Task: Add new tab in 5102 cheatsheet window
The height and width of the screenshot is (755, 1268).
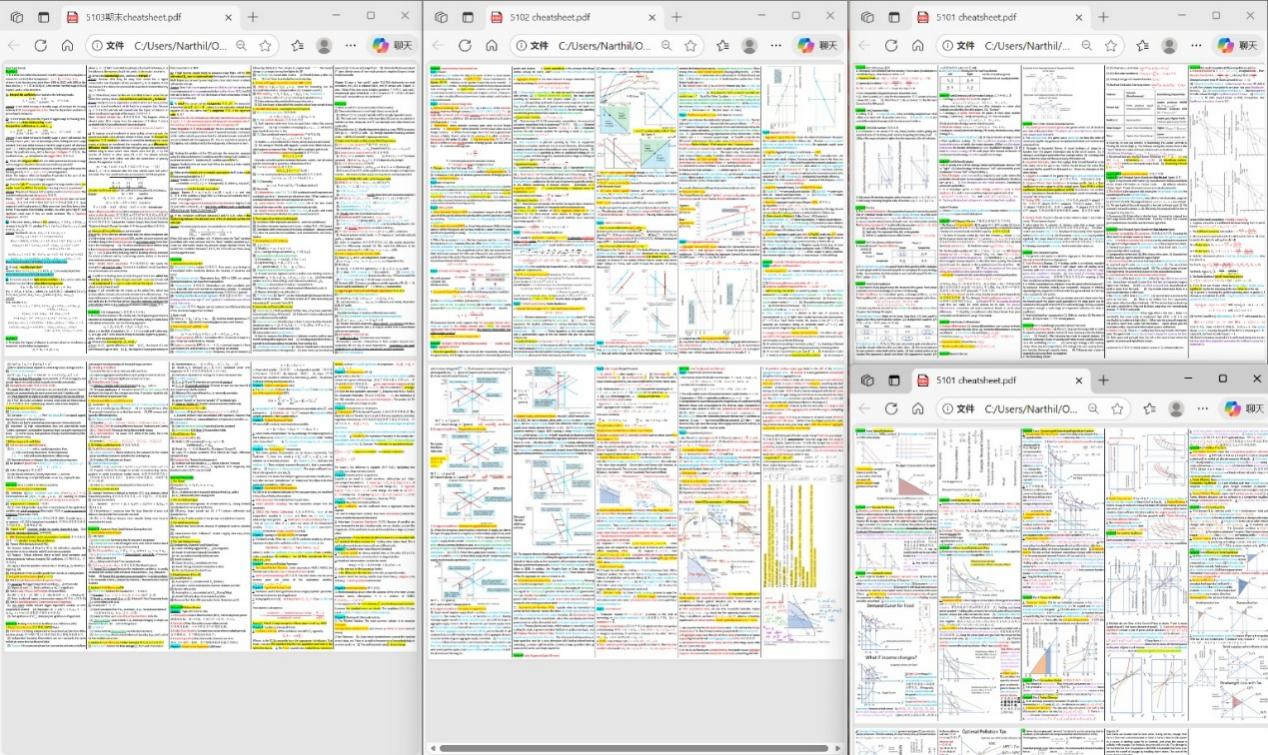Action: coord(677,17)
